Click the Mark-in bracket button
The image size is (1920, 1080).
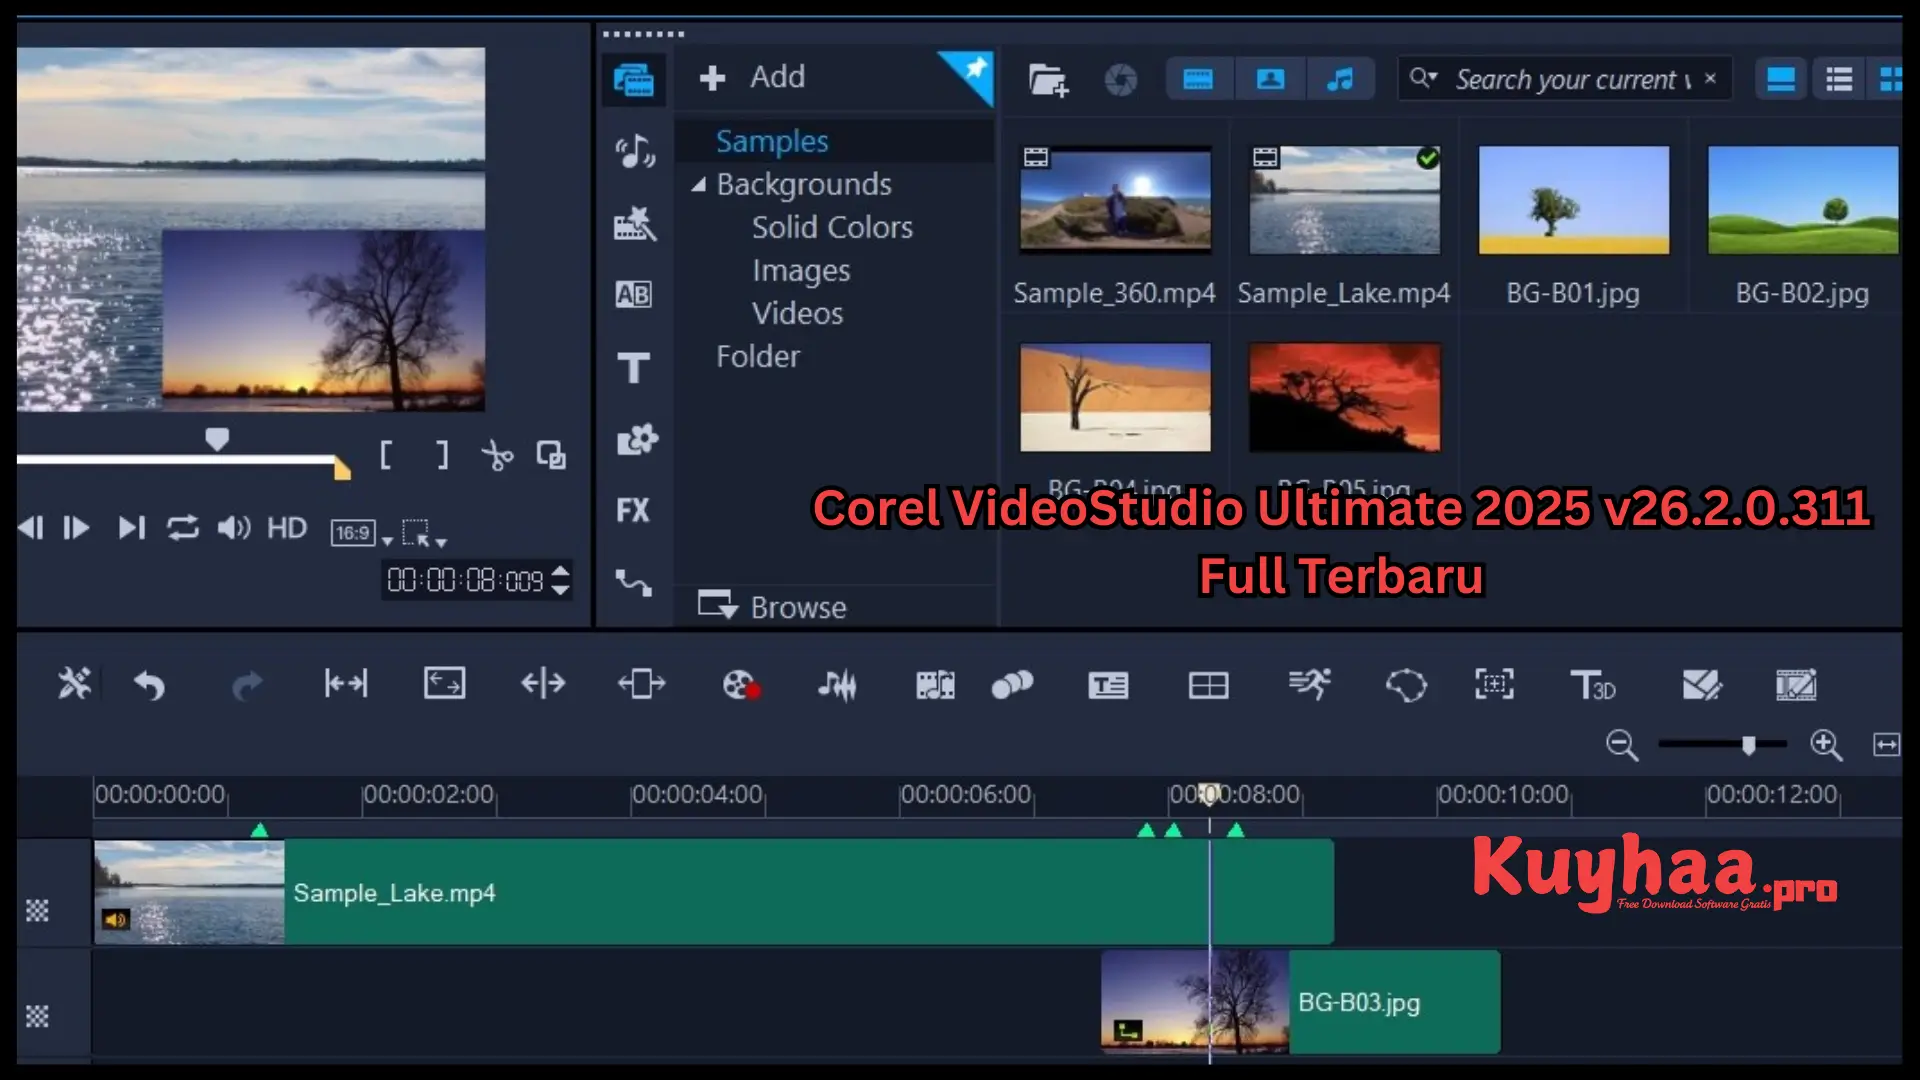pyautogui.click(x=386, y=456)
